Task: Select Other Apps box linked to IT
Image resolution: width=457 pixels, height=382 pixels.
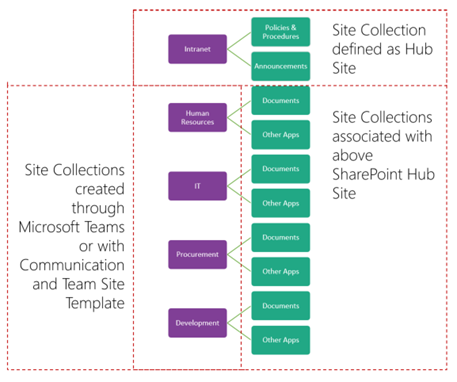Action: click(x=281, y=203)
